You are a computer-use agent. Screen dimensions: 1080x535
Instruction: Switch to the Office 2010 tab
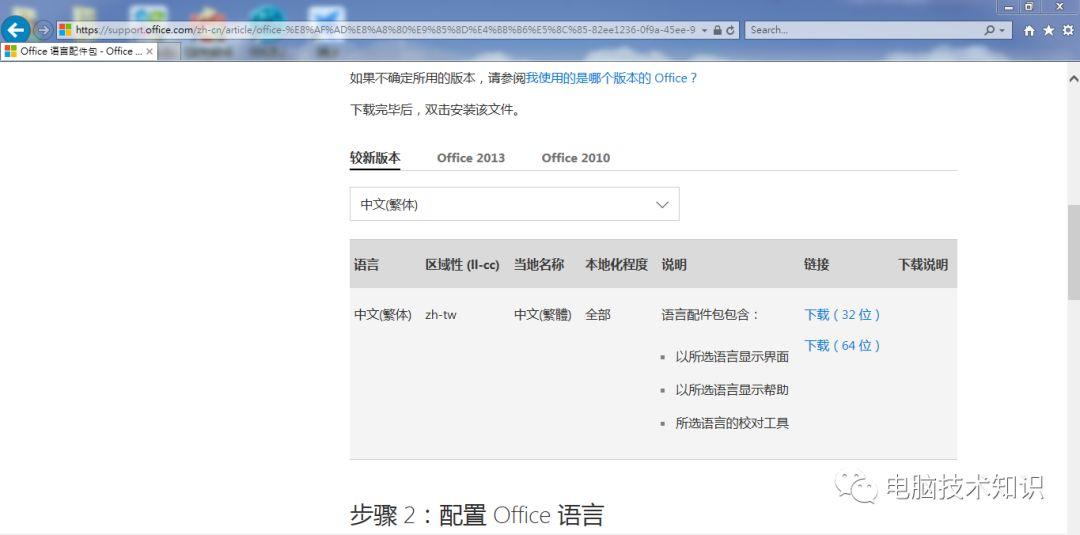pos(576,158)
